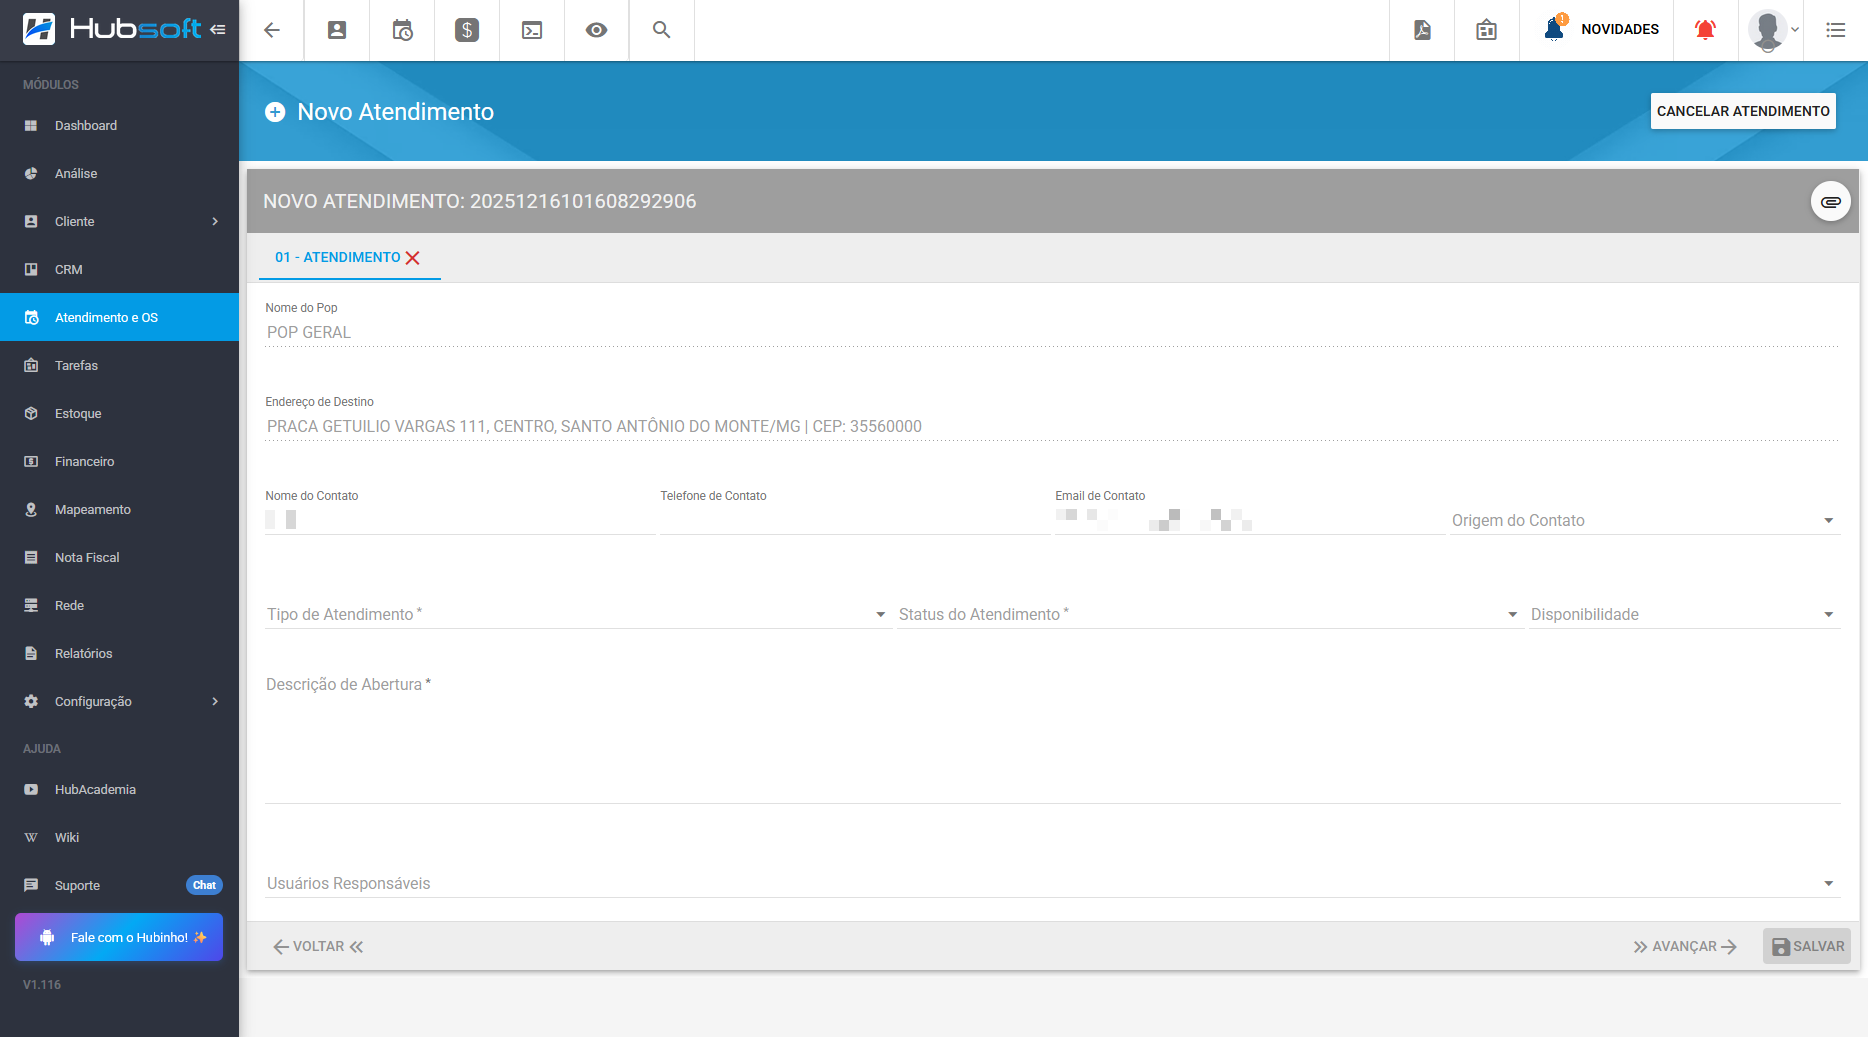
Task: Click the dollar sign financial icon
Action: [x=467, y=30]
